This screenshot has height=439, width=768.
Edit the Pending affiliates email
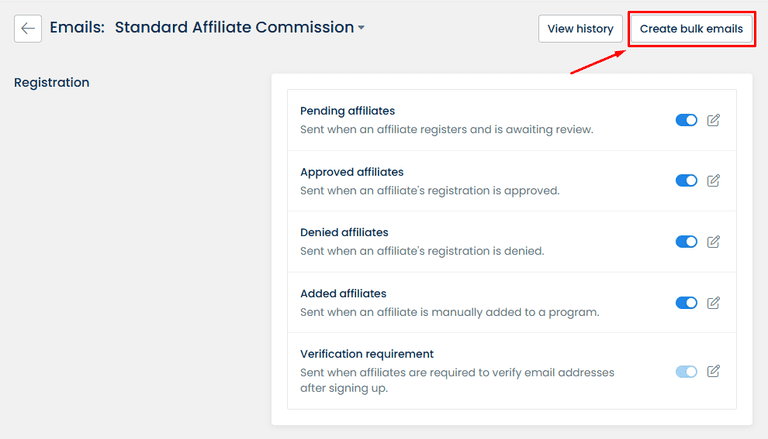713,120
